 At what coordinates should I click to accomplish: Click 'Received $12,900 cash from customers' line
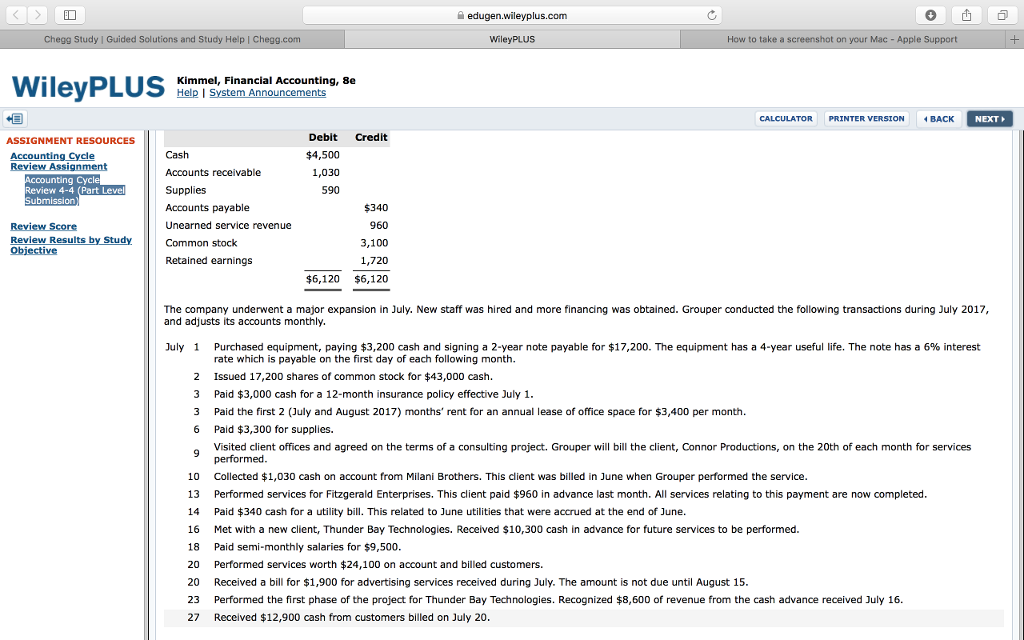351,618
